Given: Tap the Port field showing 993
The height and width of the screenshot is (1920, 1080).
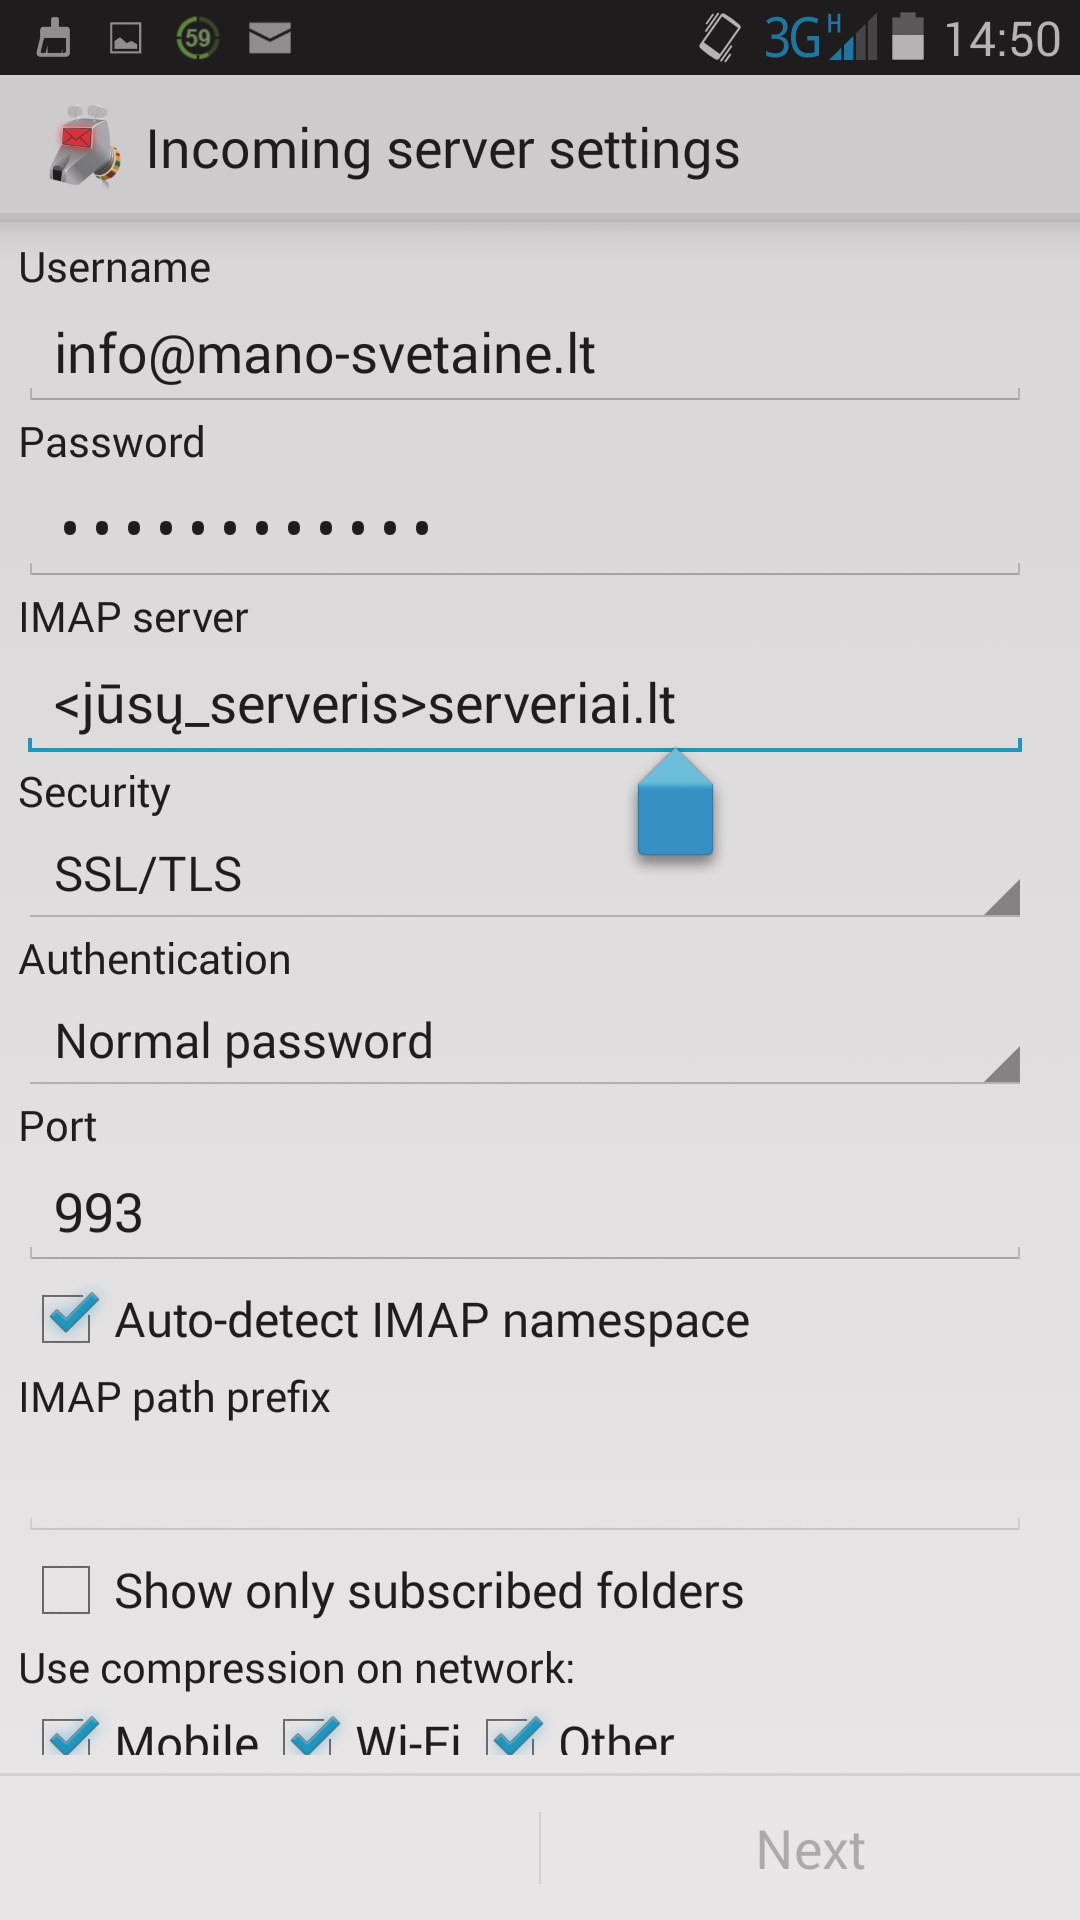Looking at the screenshot, I should 525,1213.
